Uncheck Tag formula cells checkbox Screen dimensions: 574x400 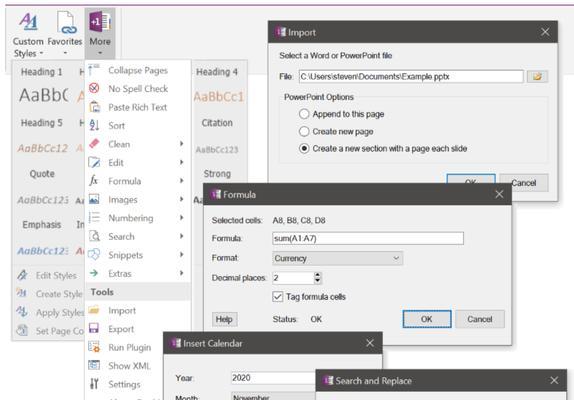pyautogui.click(x=277, y=296)
